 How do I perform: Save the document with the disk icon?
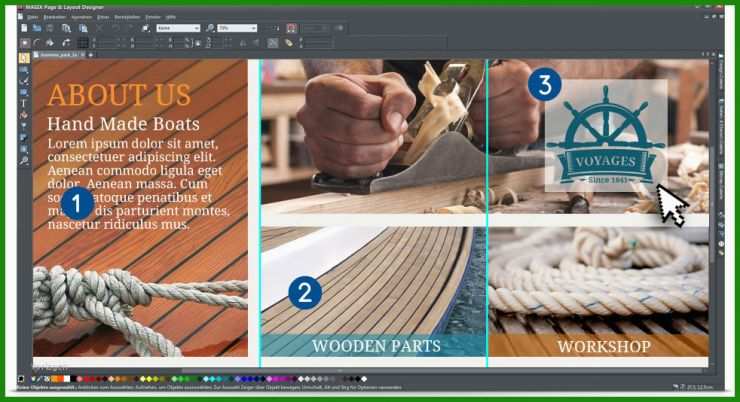coord(50,28)
